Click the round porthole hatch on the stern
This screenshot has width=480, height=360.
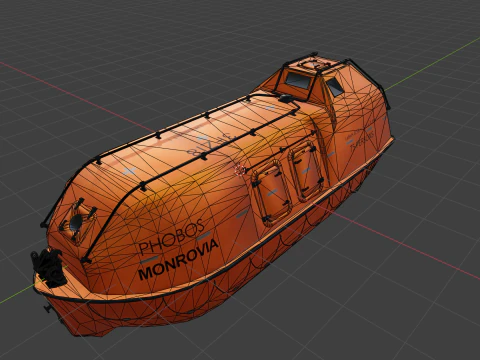(77, 221)
